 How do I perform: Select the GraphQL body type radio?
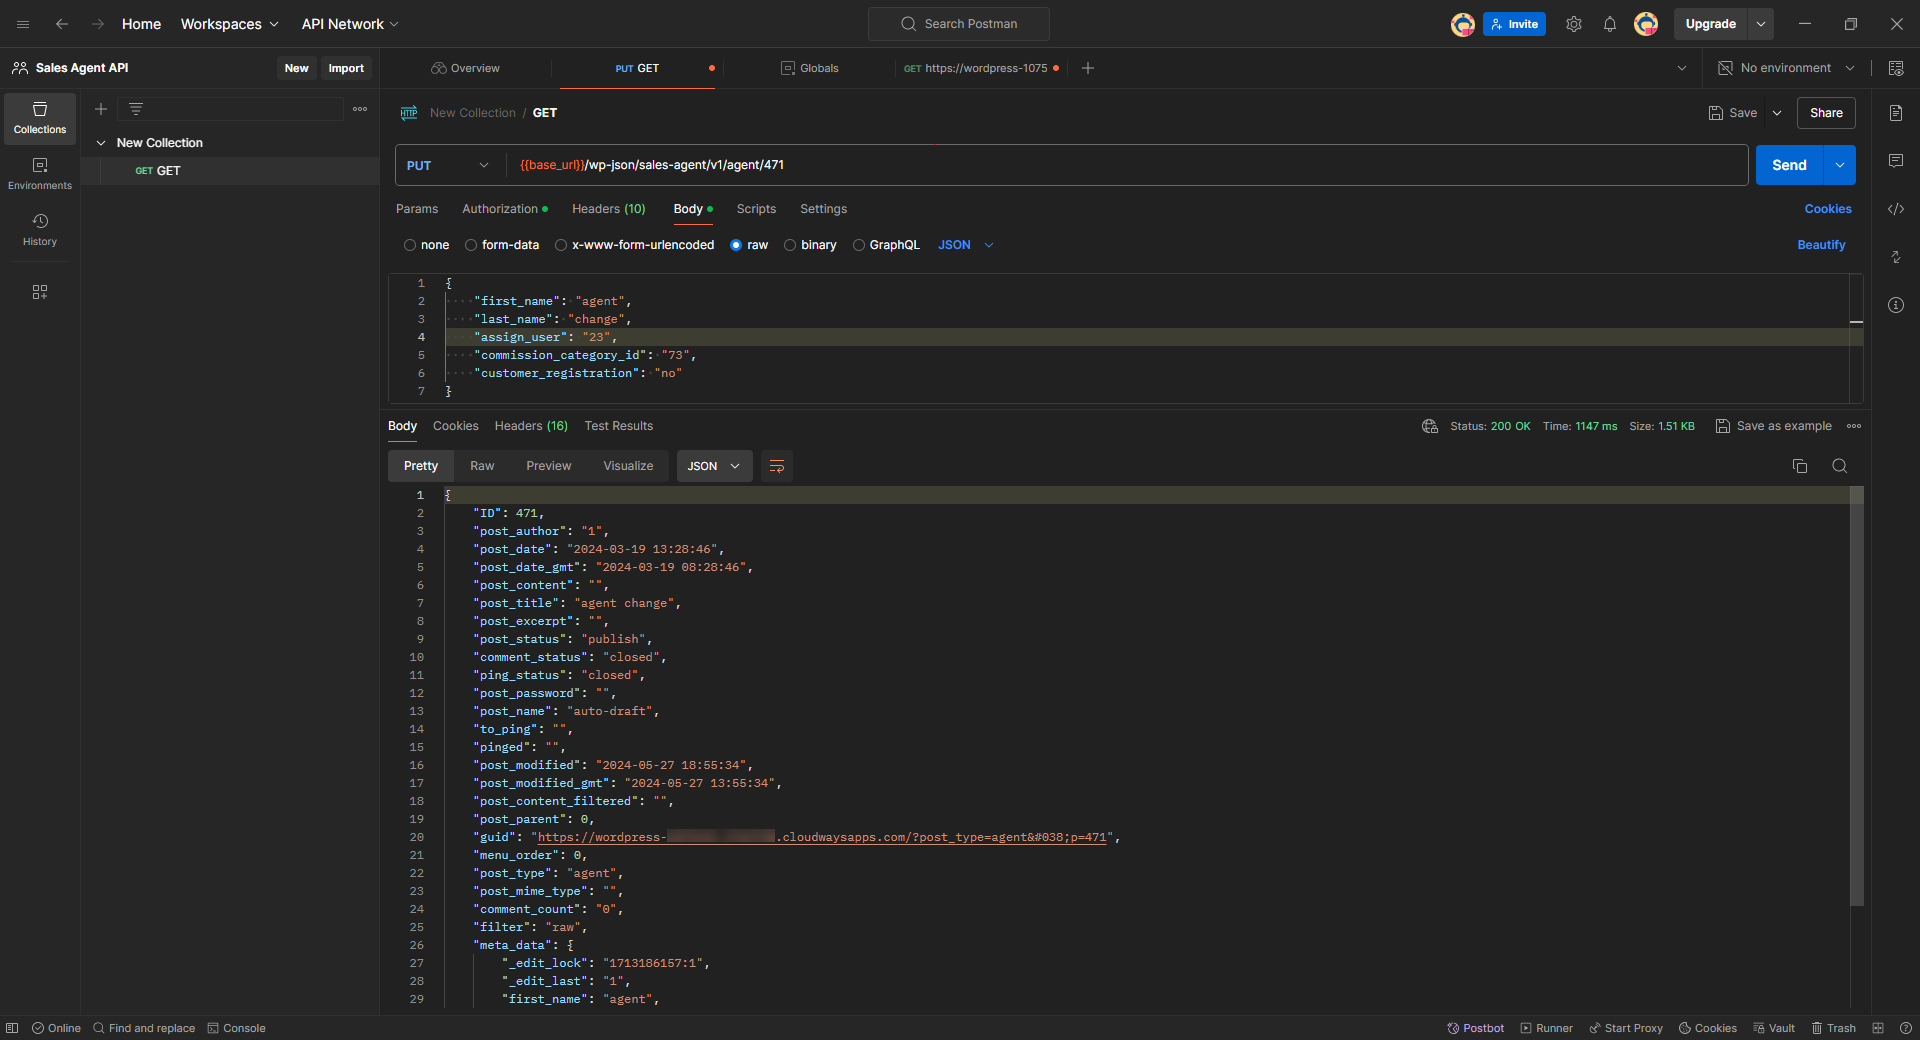coord(859,245)
